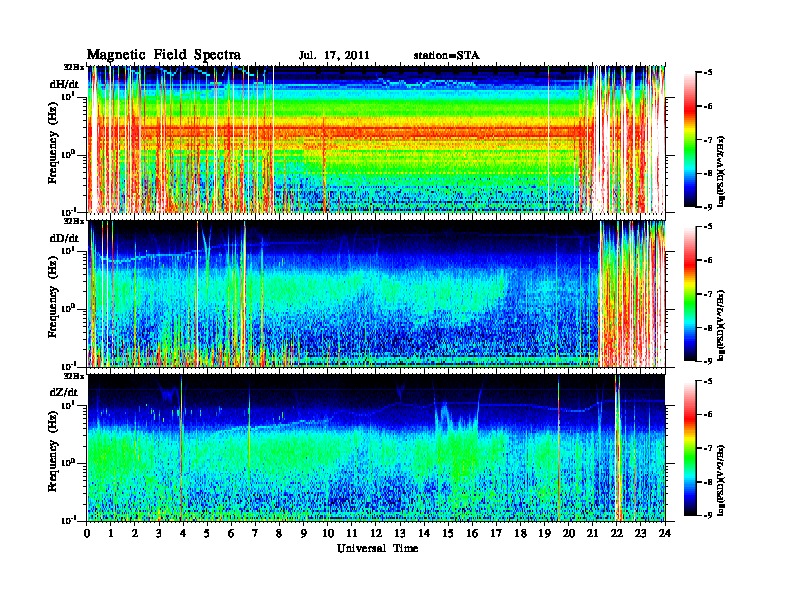The height and width of the screenshot is (612, 792).
Task: Click the dD/dt panel "Frequency (Hz)" label
Action: [53, 297]
